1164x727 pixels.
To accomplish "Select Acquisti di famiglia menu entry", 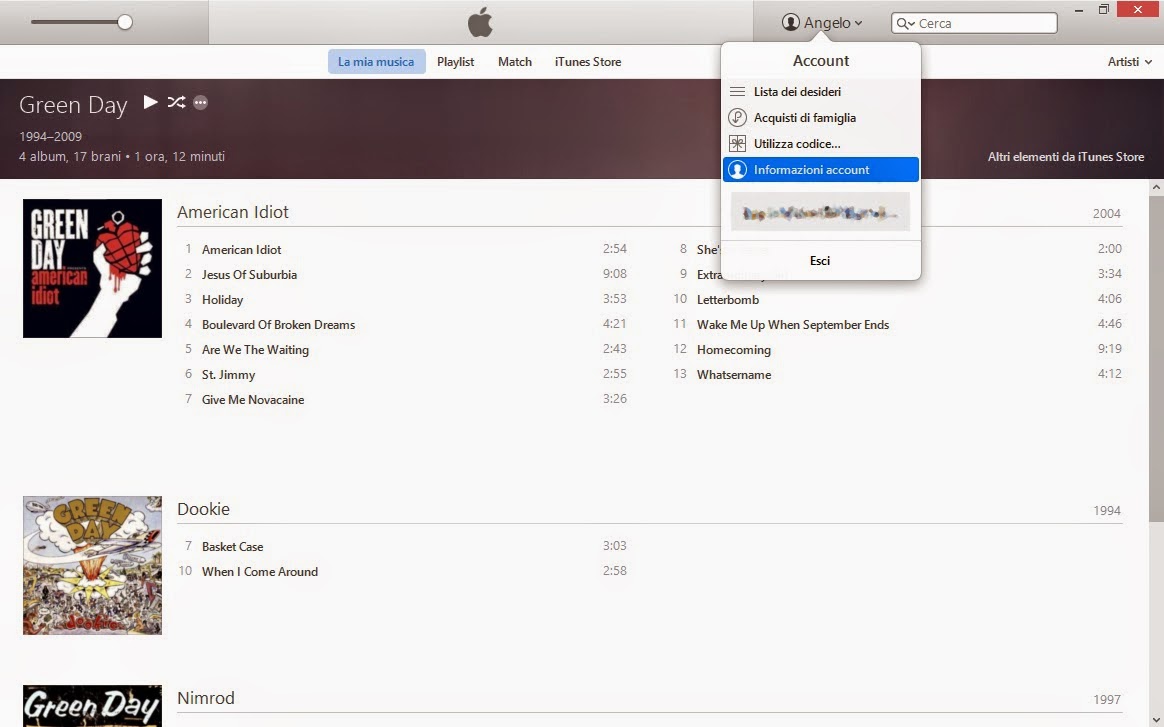I will 820,117.
